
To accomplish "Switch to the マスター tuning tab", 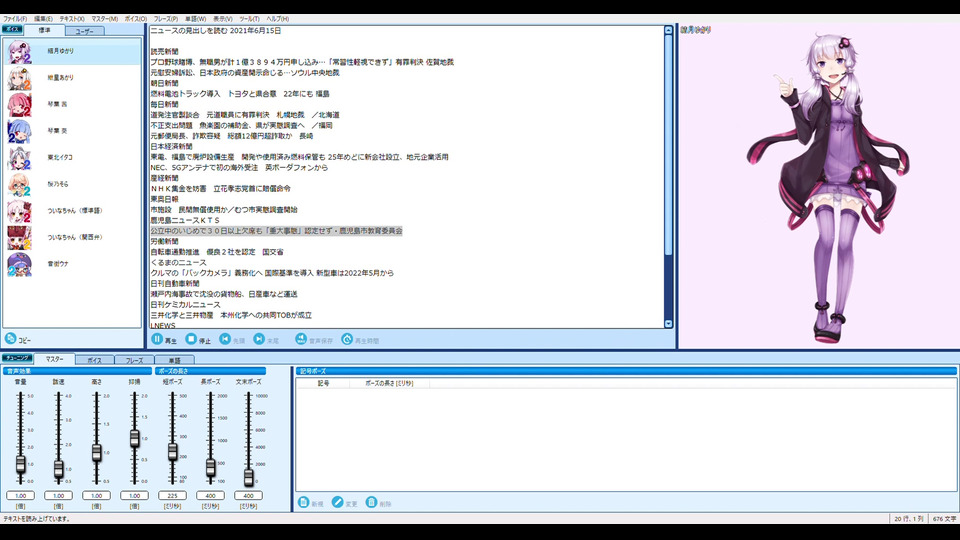I will [54, 359].
